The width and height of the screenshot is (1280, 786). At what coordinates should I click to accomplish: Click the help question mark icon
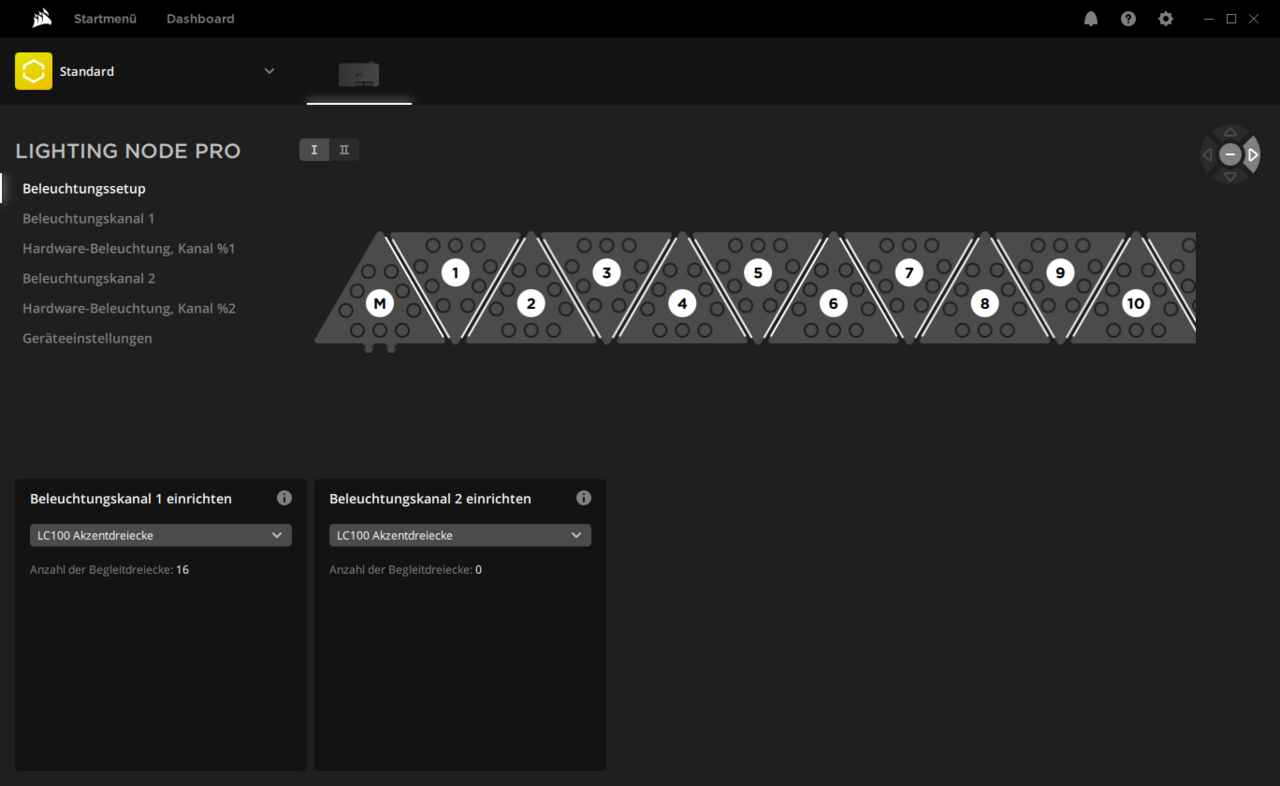point(1128,19)
